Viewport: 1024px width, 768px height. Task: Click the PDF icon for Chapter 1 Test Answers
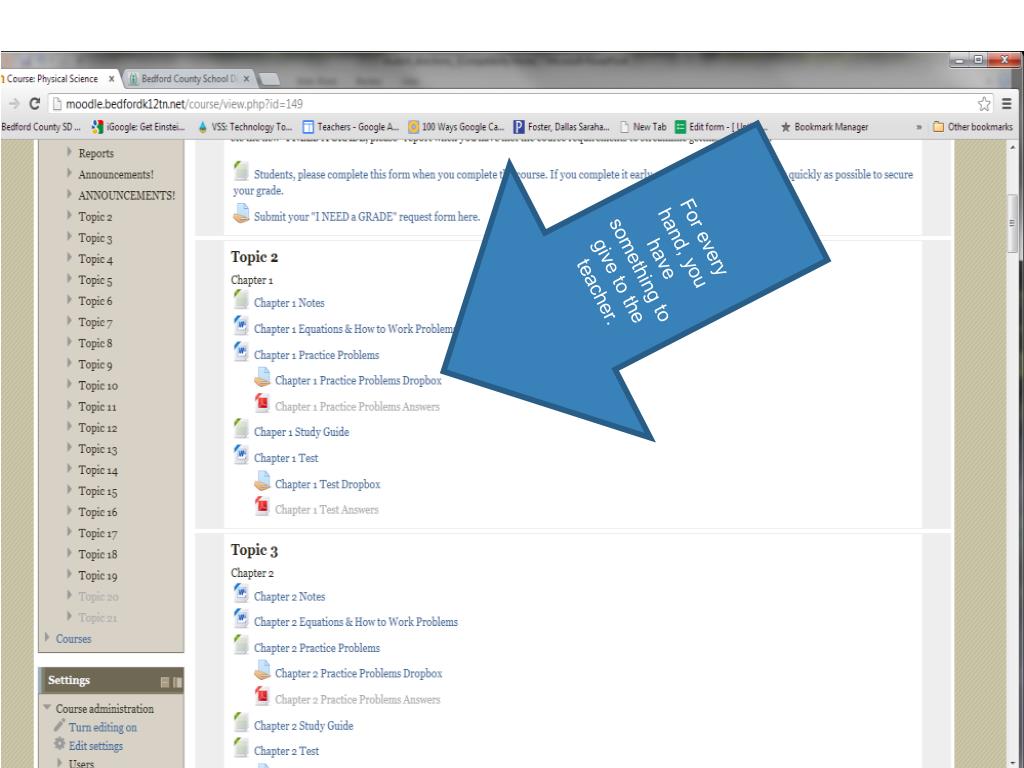262,506
